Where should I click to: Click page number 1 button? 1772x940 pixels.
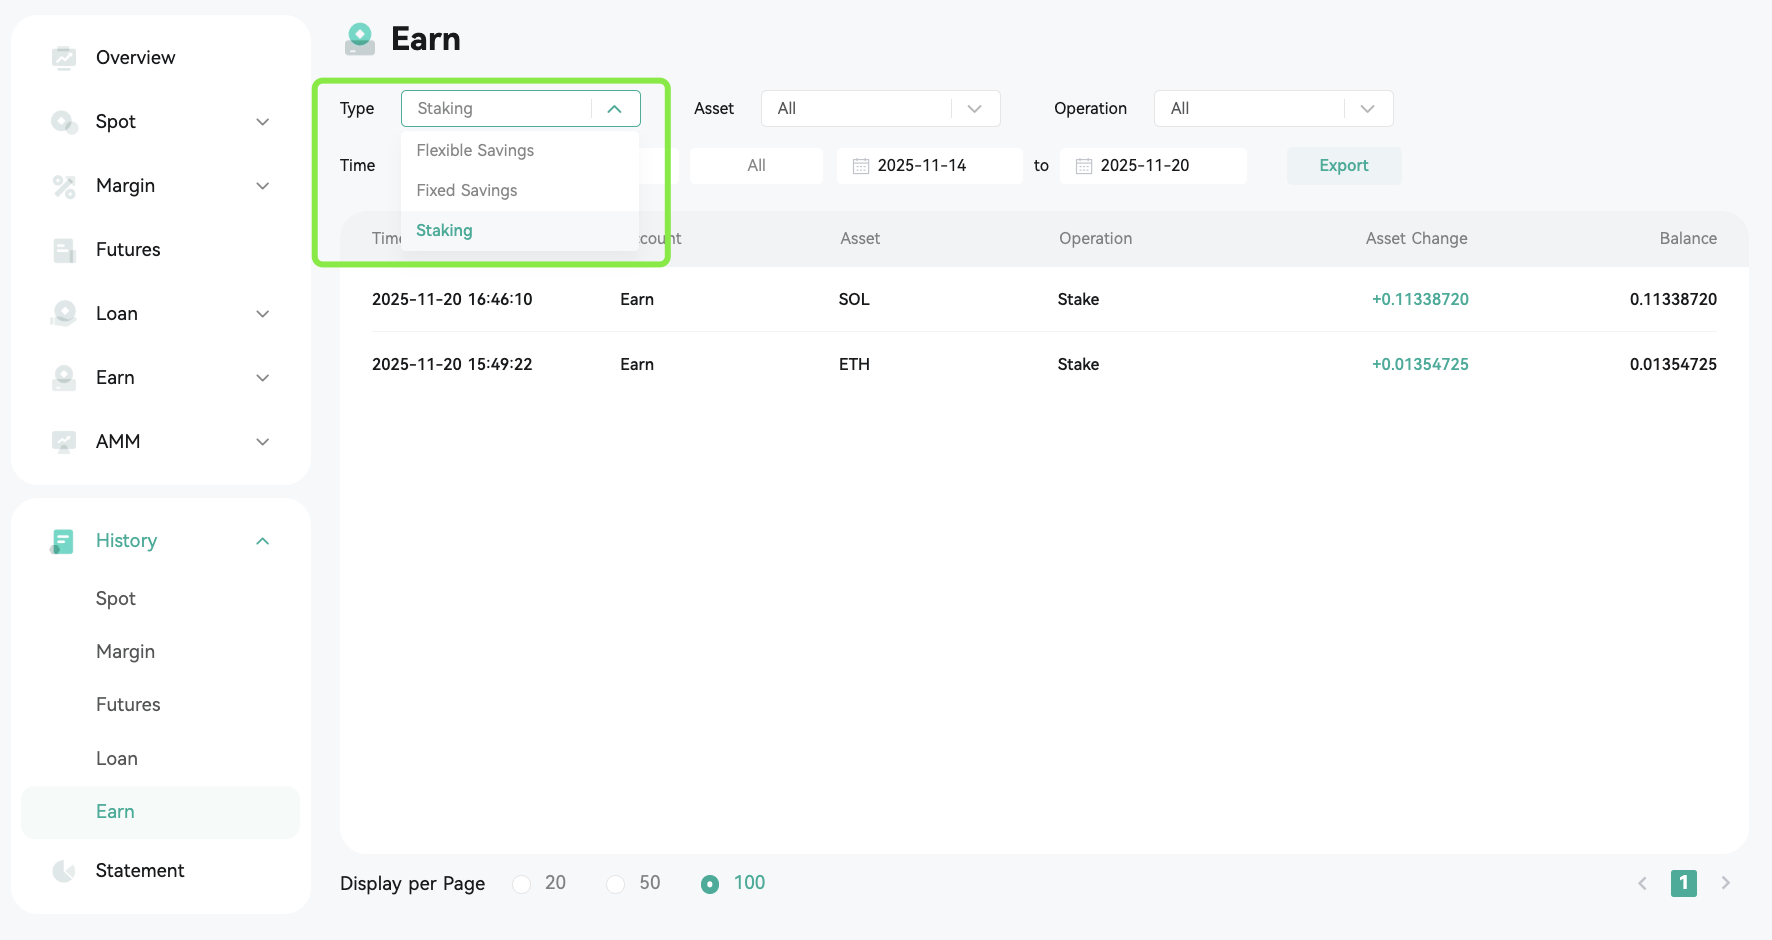(1684, 883)
